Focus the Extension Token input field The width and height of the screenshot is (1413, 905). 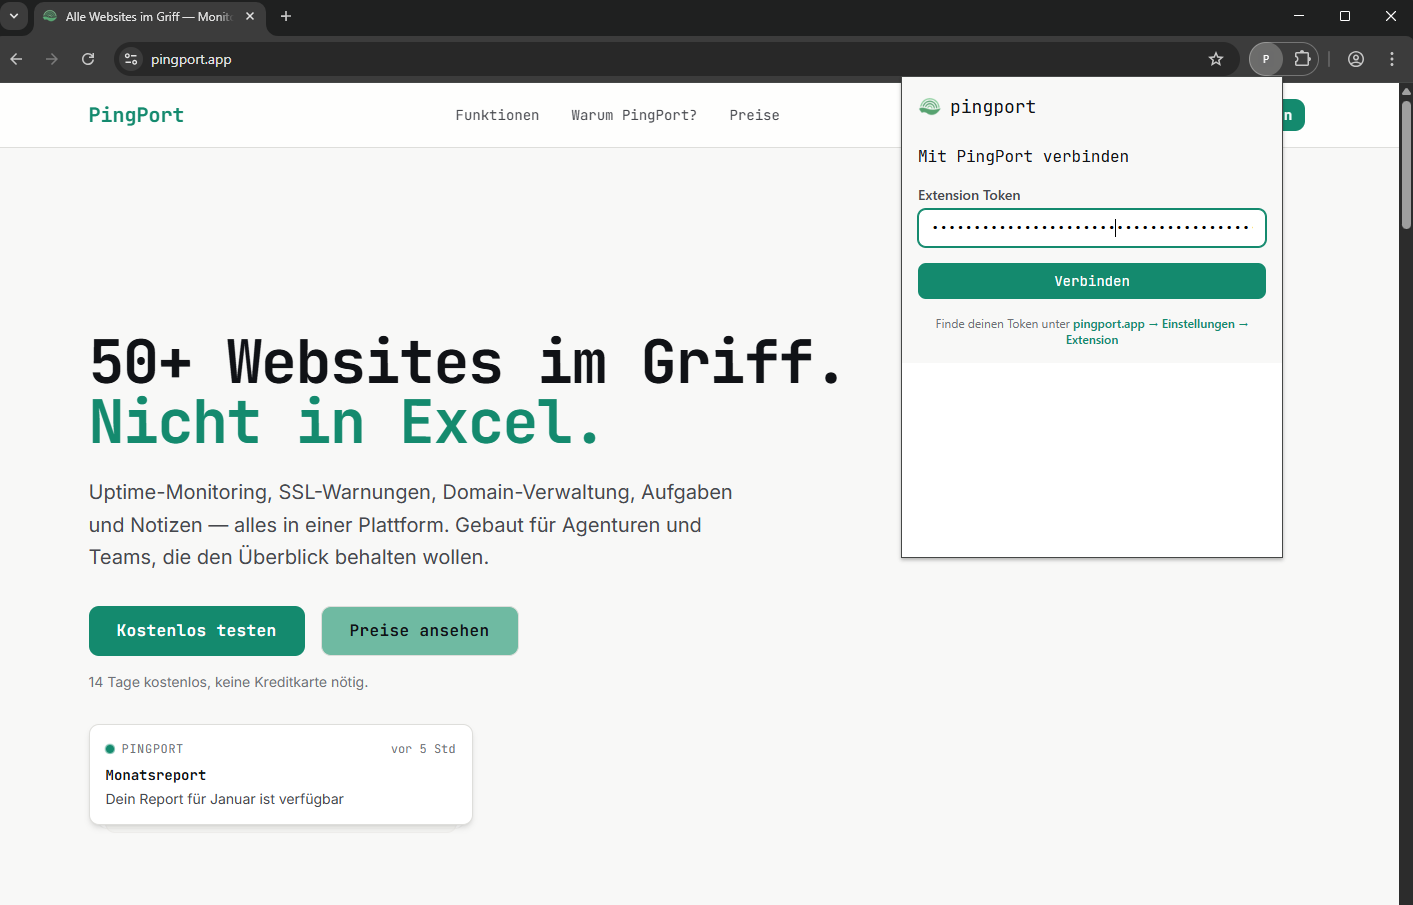[1091, 228]
